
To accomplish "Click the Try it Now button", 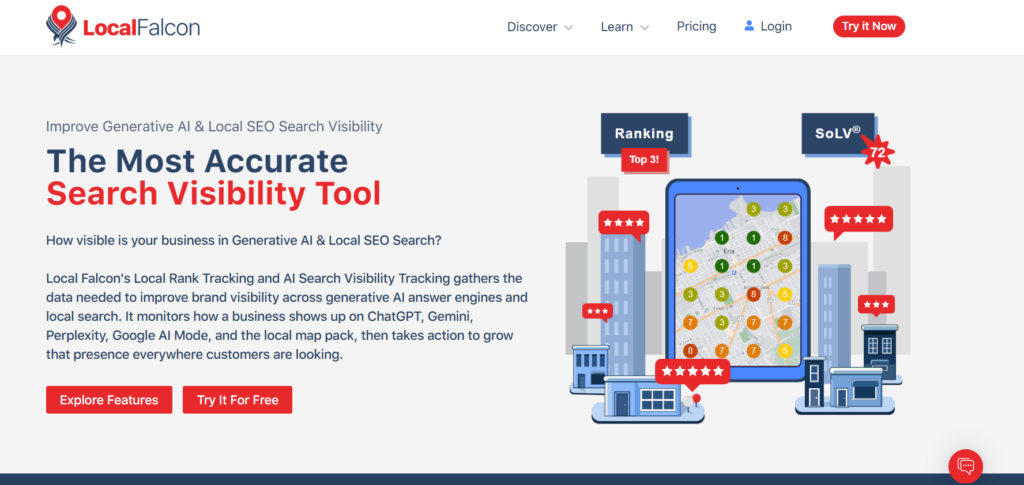I will pyautogui.click(x=869, y=26).
